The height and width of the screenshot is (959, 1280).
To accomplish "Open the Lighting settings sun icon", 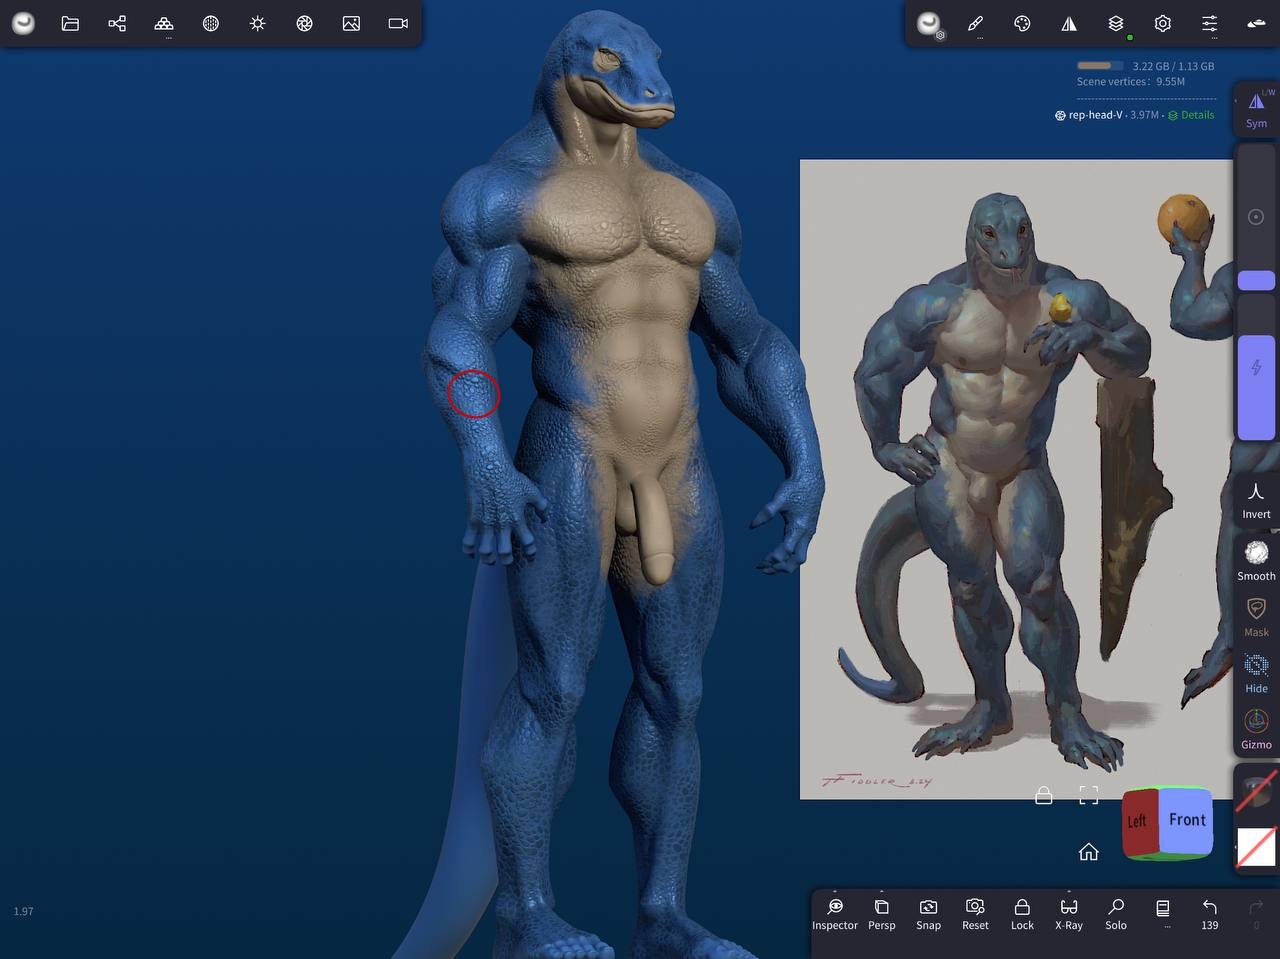I will (x=258, y=23).
